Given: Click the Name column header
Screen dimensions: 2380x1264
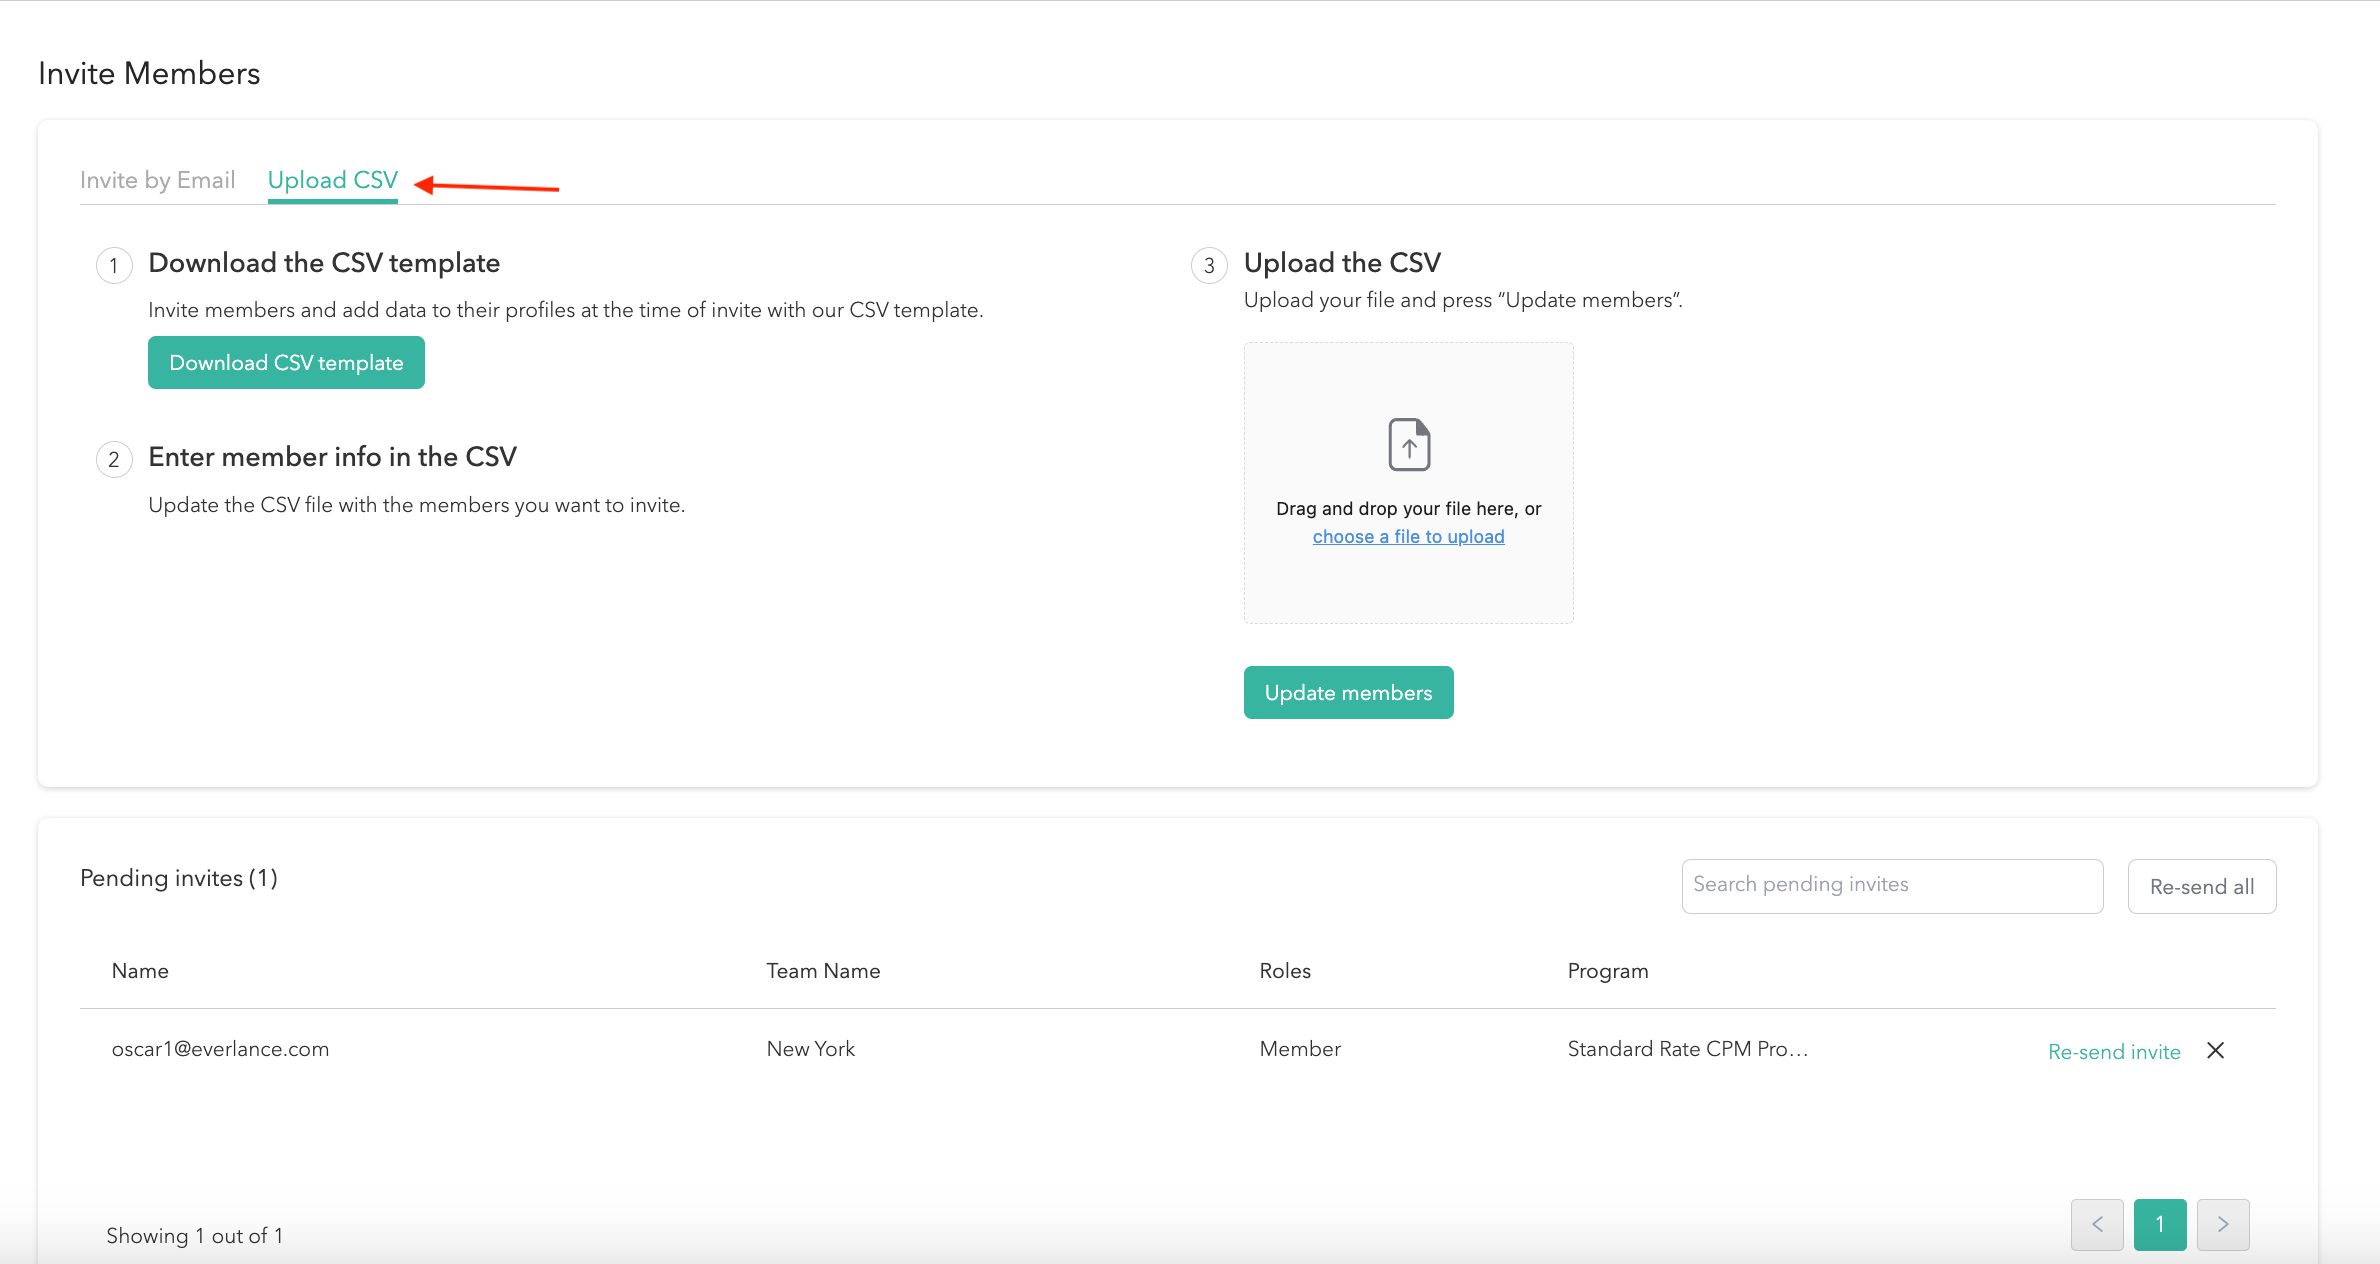Looking at the screenshot, I should (140, 971).
